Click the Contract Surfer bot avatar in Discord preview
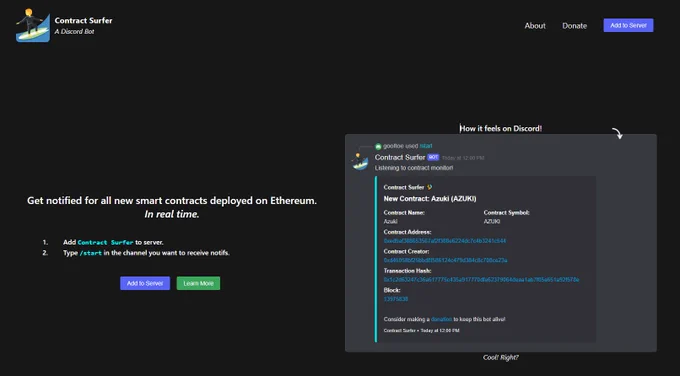 [x=360, y=162]
